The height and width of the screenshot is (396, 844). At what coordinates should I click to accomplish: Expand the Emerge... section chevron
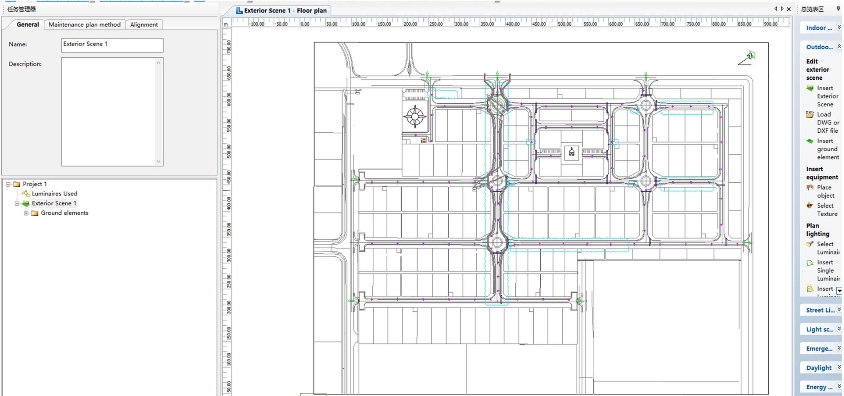(839, 349)
